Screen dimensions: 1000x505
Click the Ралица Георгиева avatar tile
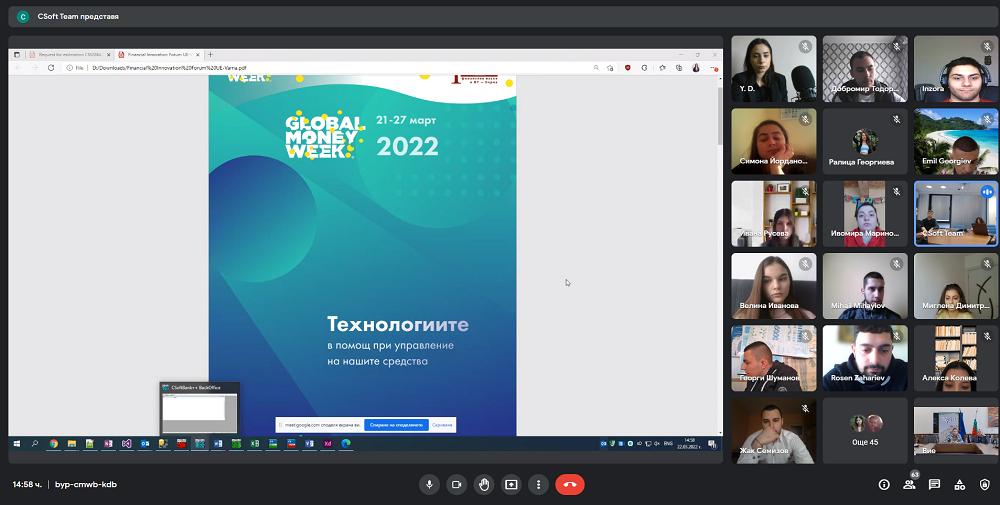point(865,142)
